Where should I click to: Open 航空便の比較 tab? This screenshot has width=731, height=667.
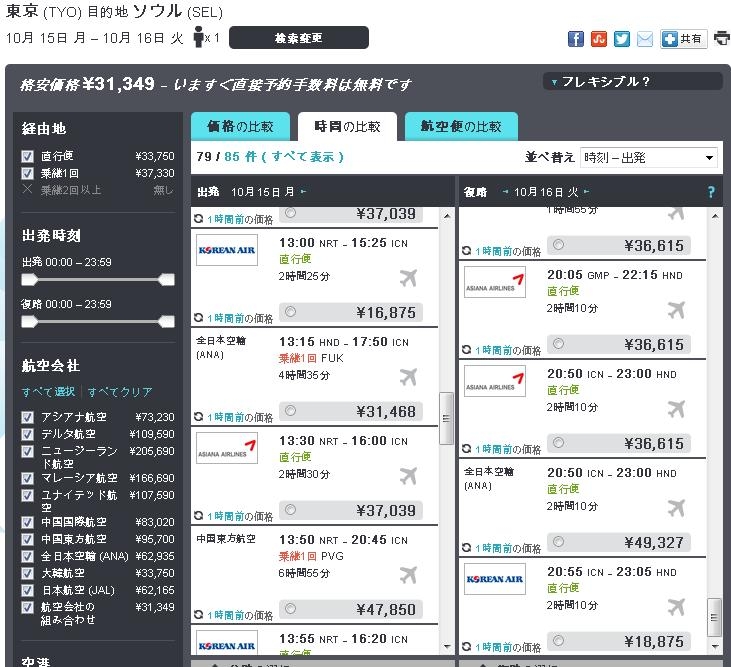[x=461, y=126]
